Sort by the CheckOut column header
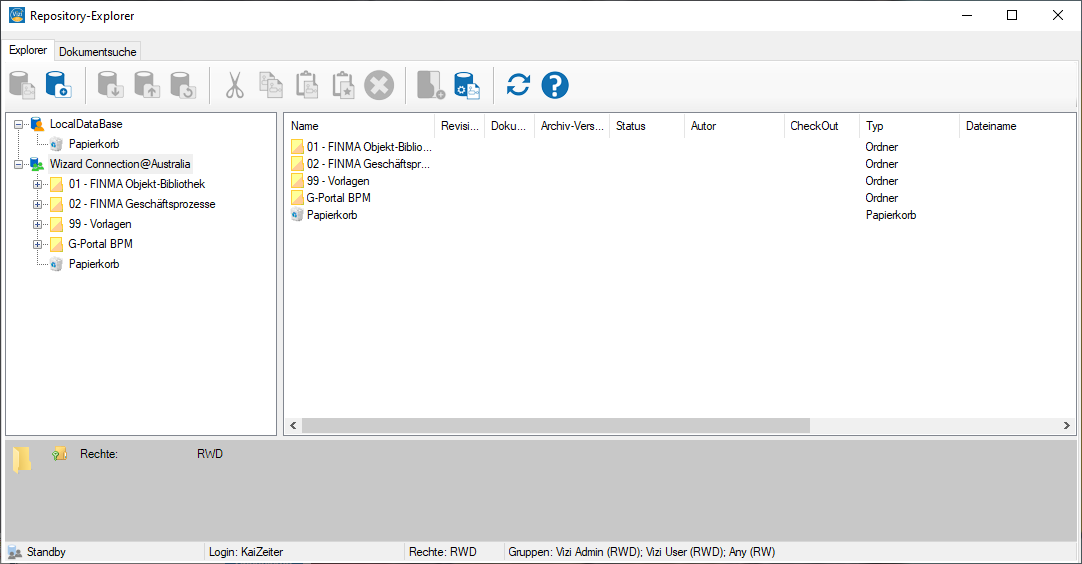The width and height of the screenshot is (1082, 564). (821, 126)
